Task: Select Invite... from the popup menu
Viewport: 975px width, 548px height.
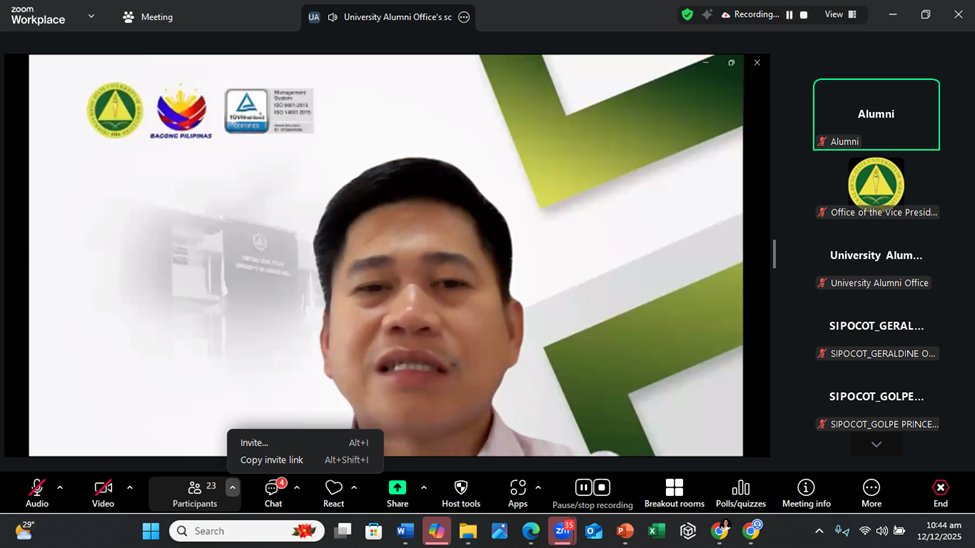Action: coord(255,443)
